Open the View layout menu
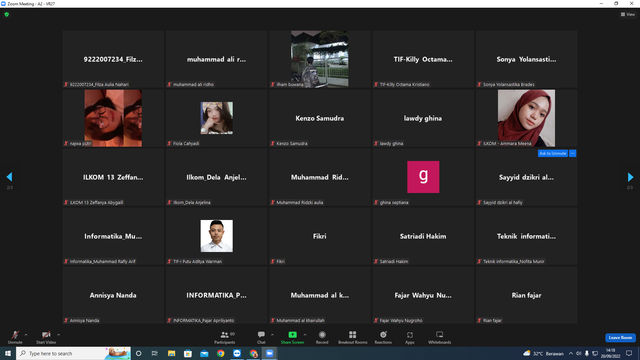The width and height of the screenshot is (640, 360). tap(628, 14)
